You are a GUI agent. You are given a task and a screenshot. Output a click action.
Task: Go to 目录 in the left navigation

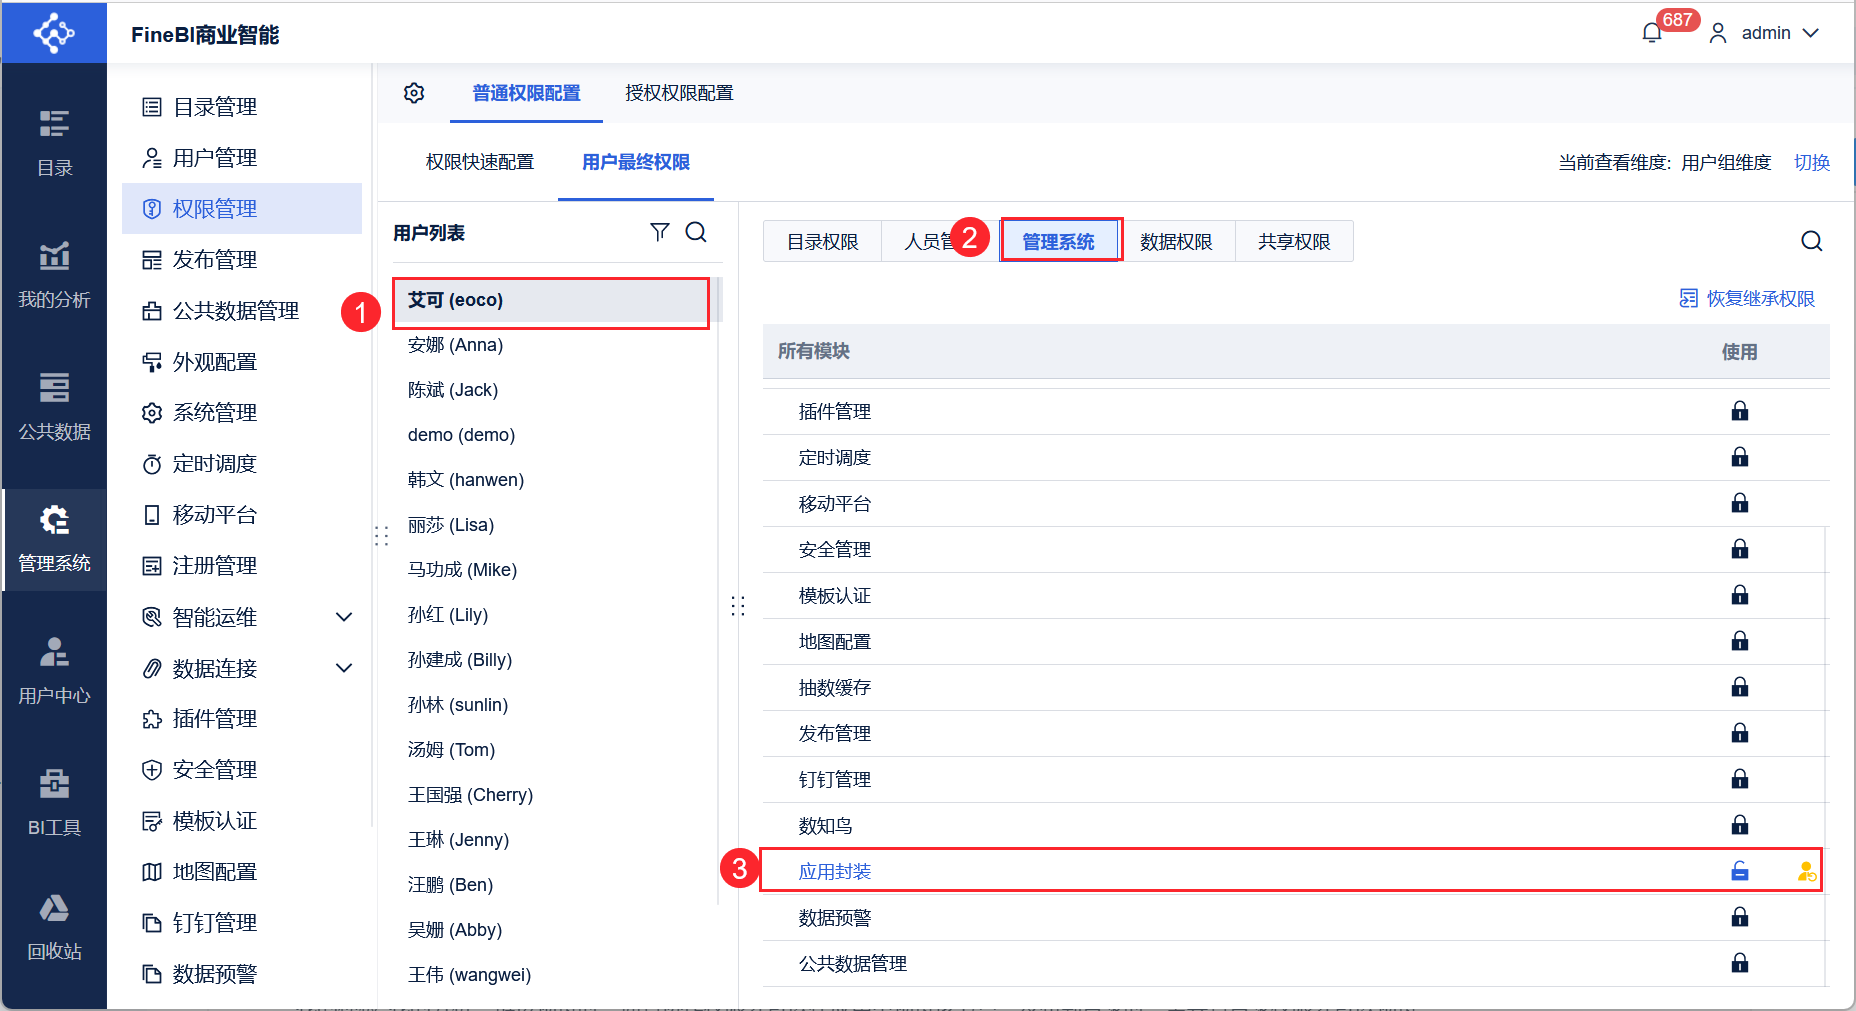(54, 144)
